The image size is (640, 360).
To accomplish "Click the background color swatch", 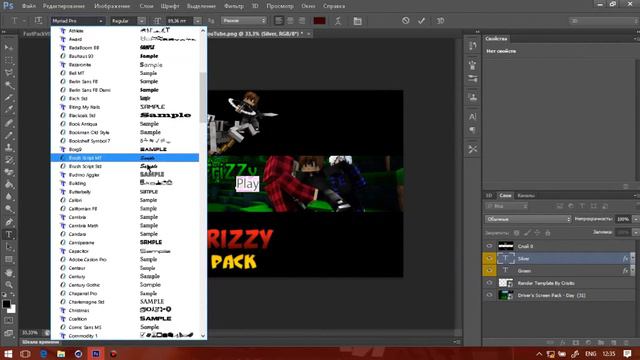I will (x=12, y=309).
